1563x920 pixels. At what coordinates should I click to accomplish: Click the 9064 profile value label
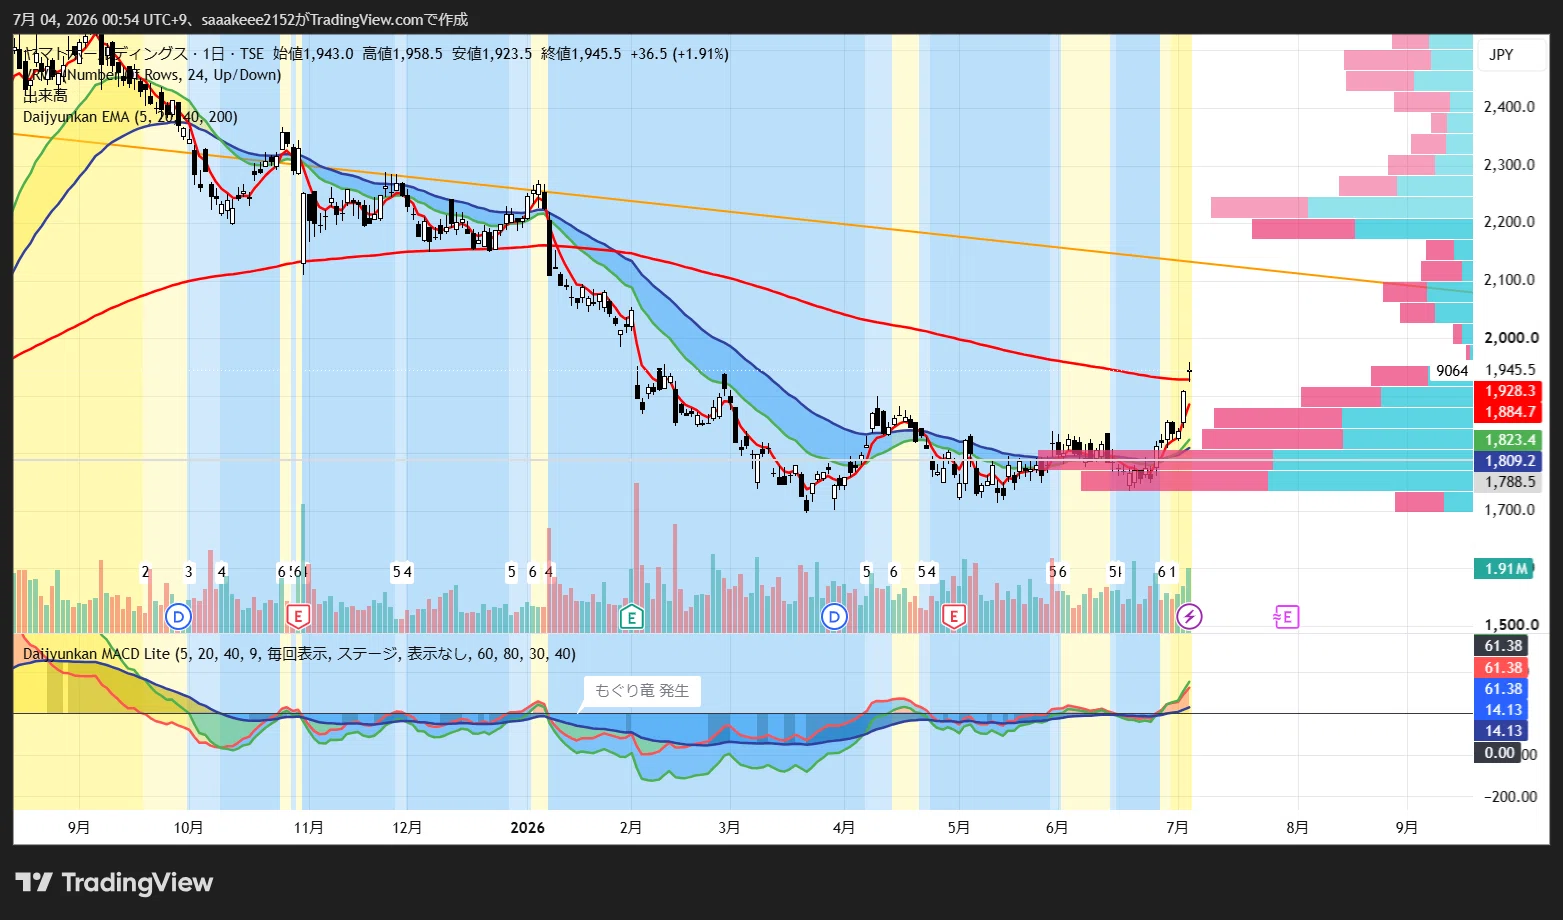coord(1452,371)
